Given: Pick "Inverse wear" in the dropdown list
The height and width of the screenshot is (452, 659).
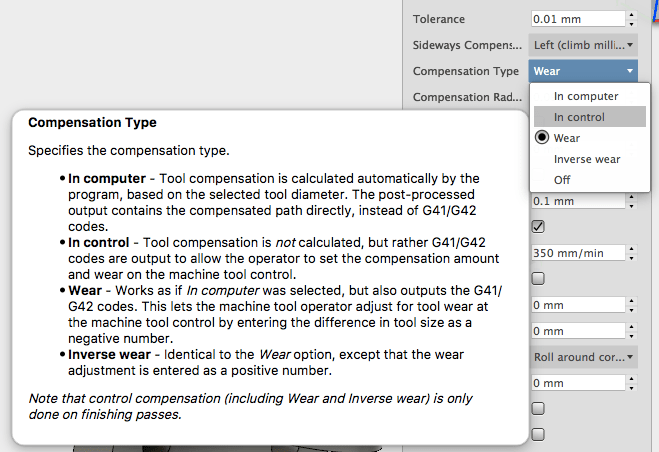Looking at the screenshot, I should point(587,159).
